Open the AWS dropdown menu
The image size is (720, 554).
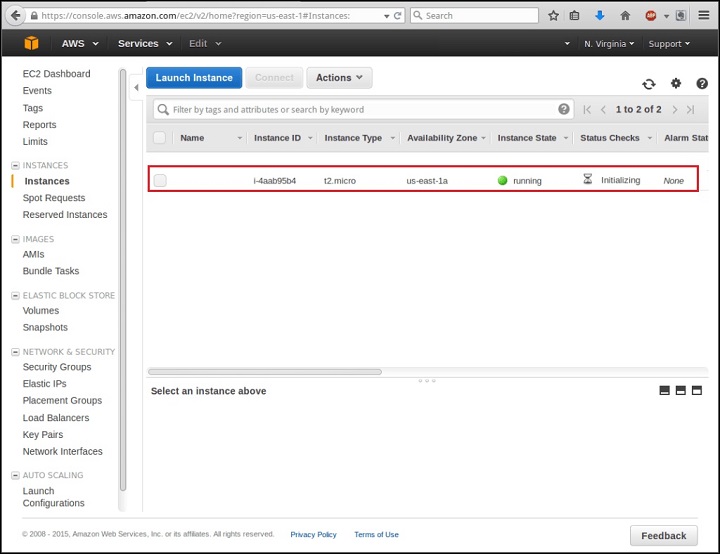point(80,44)
